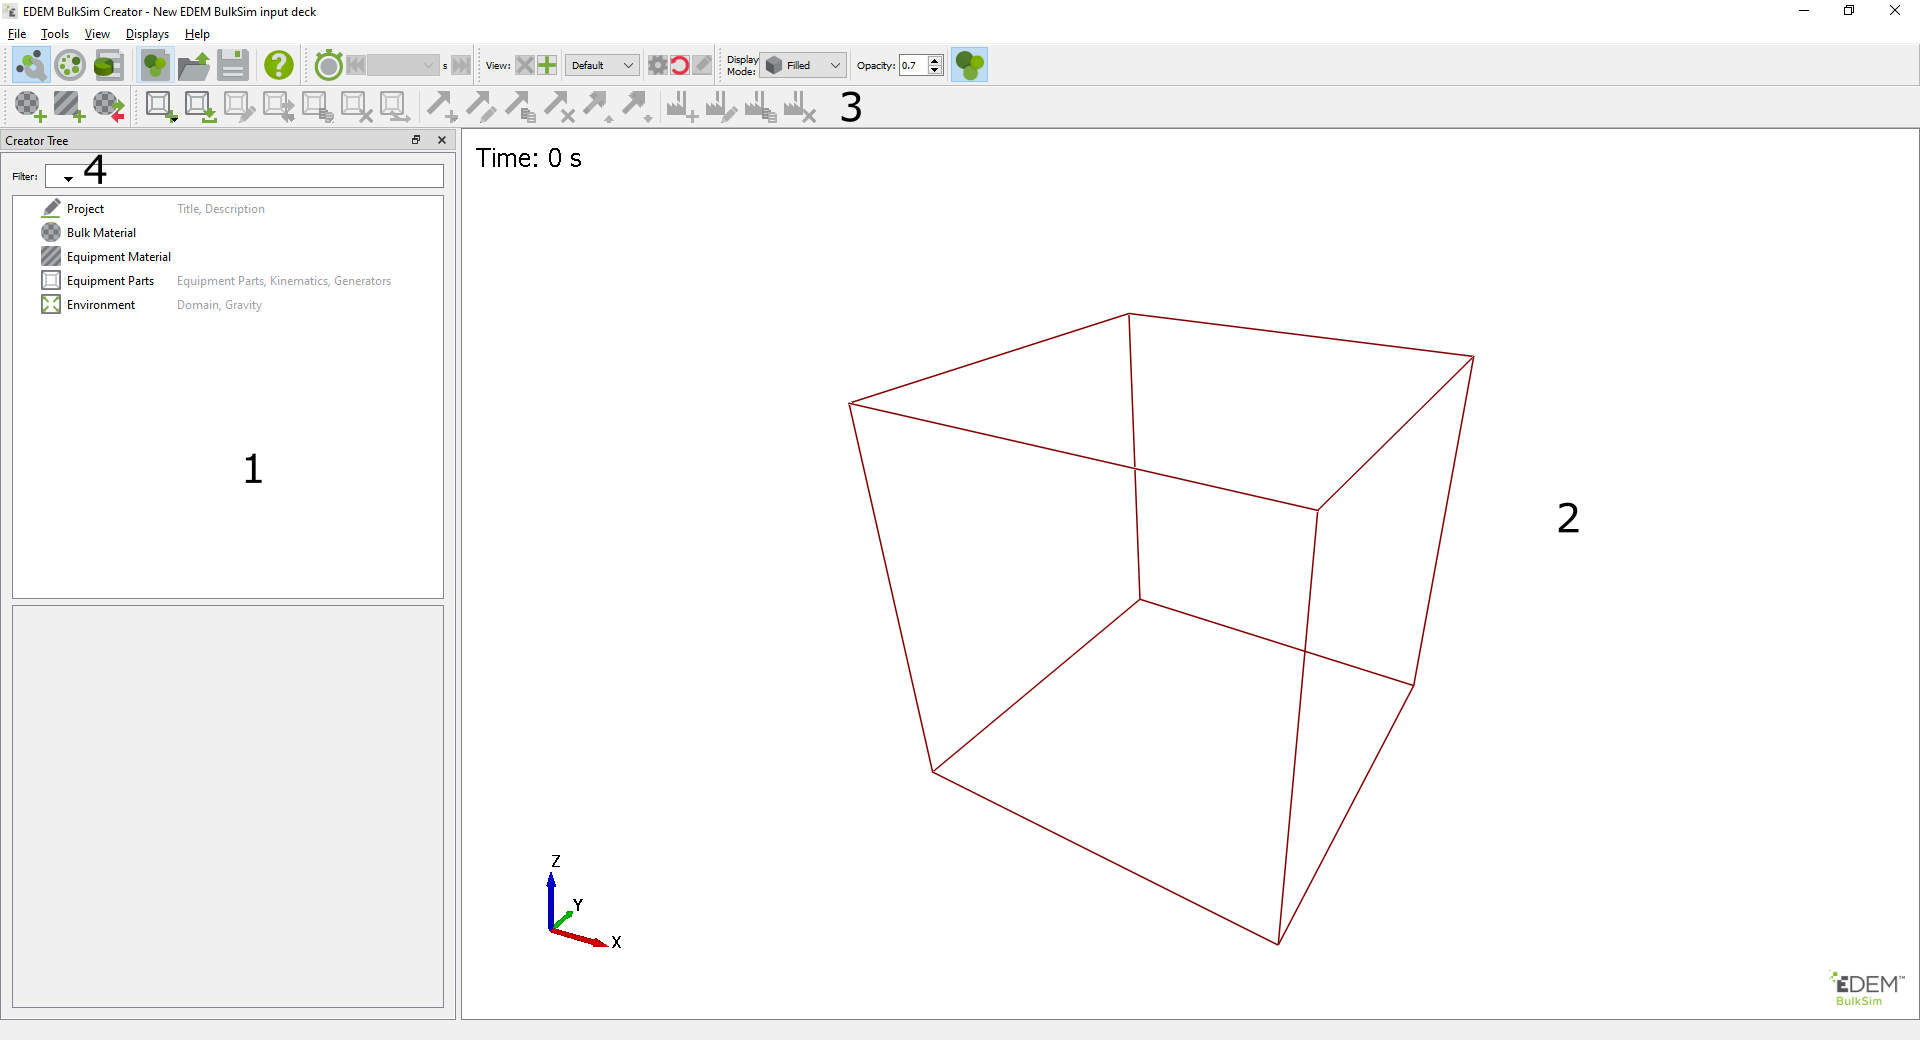Click the Add Equipment Material icon
The width and height of the screenshot is (1920, 1040).
pyautogui.click(x=68, y=106)
